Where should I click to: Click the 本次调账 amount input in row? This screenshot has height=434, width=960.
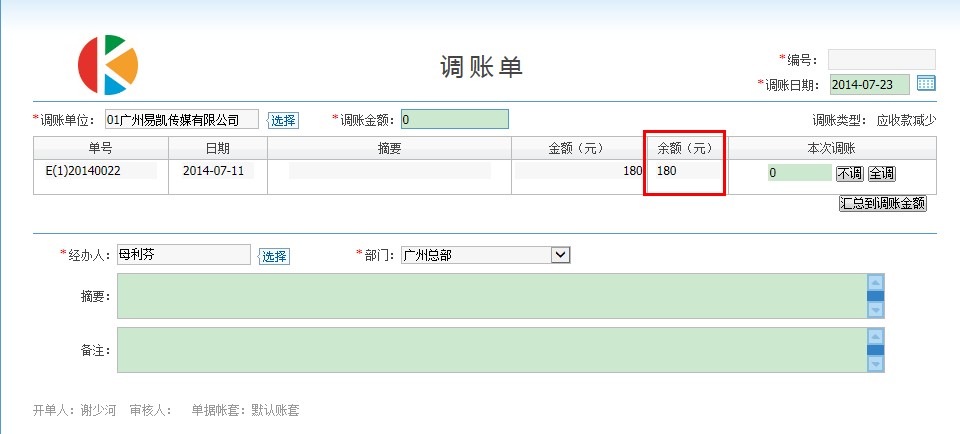(x=798, y=173)
